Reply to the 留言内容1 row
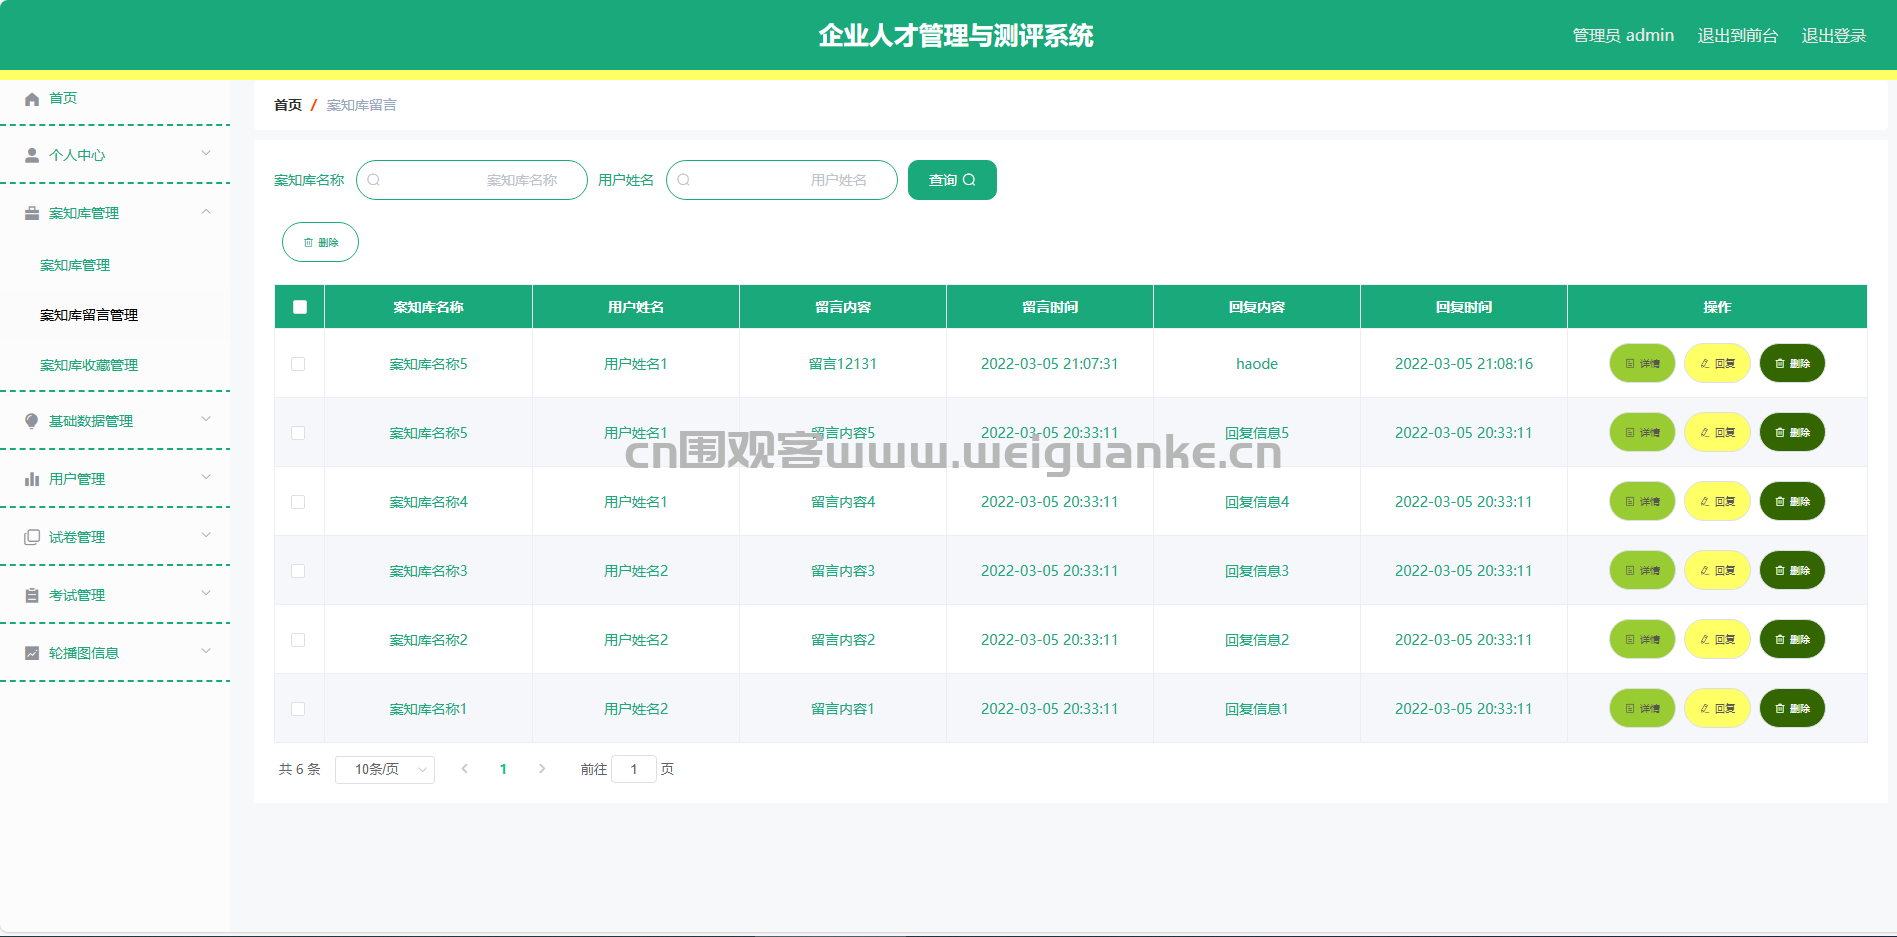This screenshot has height=937, width=1897. coord(1717,708)
